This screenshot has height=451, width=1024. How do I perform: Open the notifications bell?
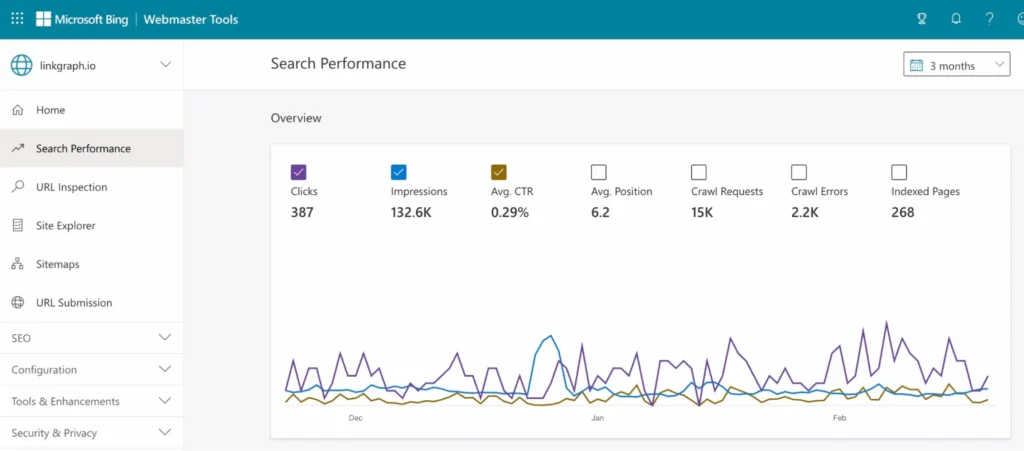click(956, 19)
